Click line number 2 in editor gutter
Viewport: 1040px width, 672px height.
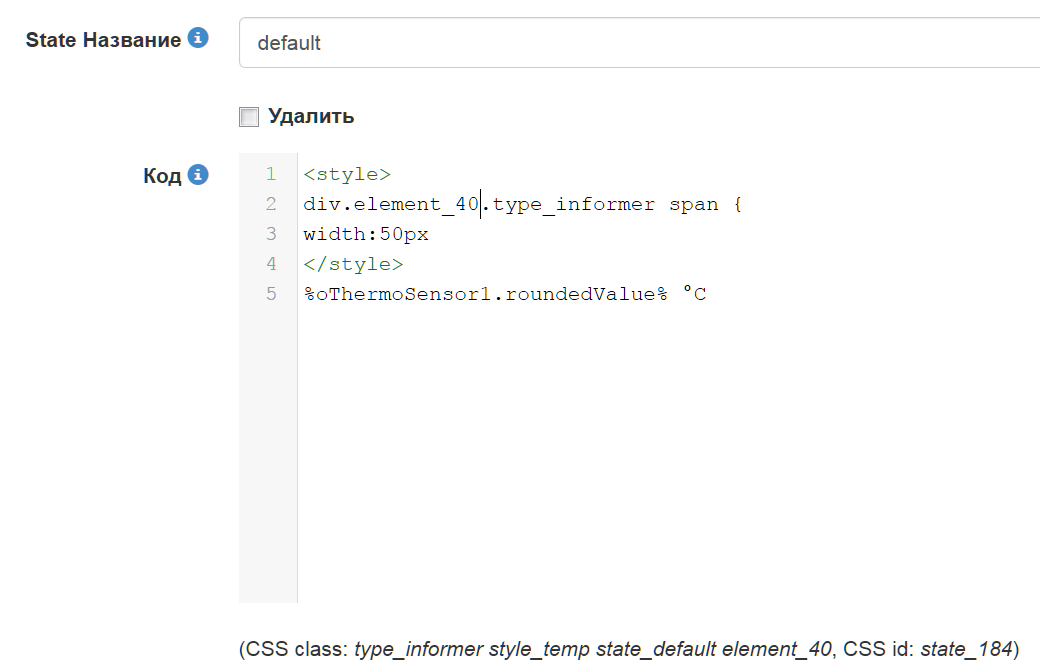click(270, 204)
